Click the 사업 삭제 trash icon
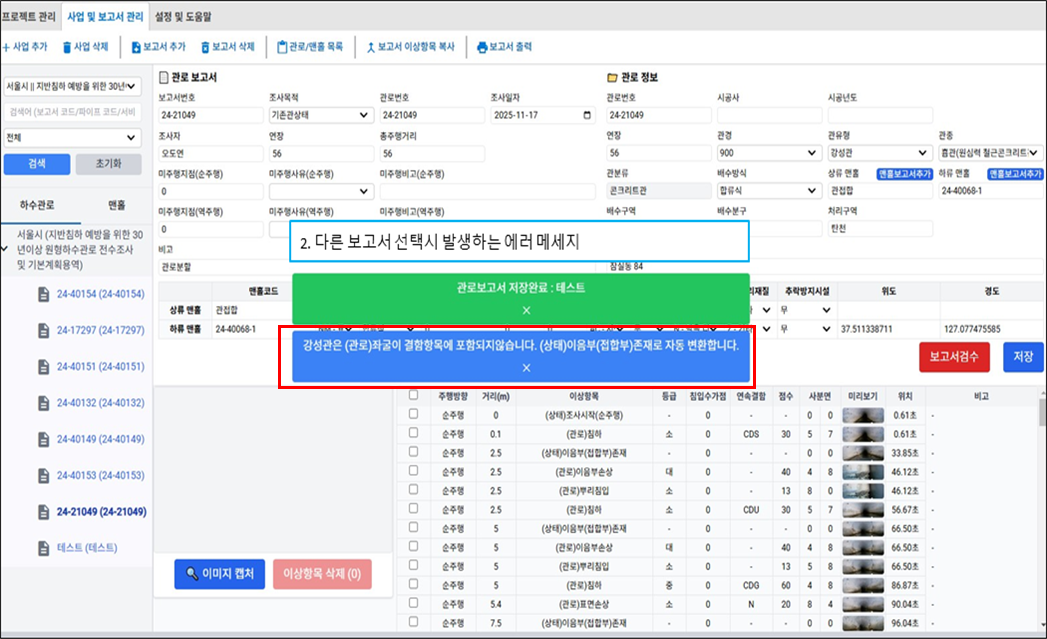The height and width of the screenshot is (639, 1047). (67, 47)
